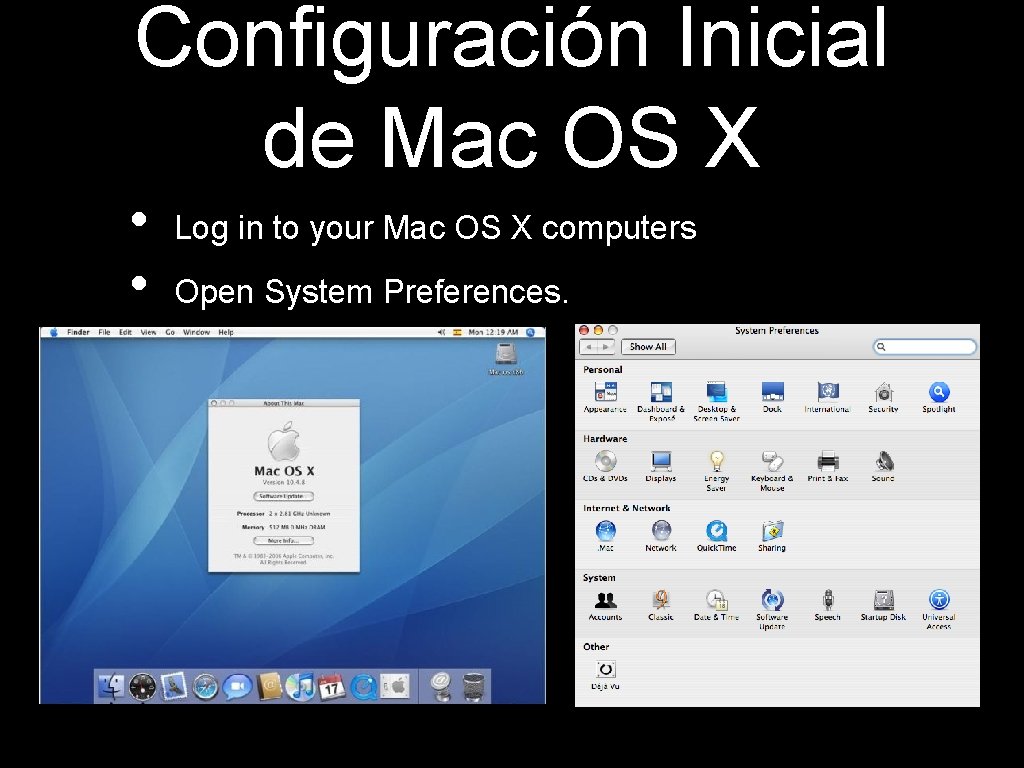Open Sound preferences
1024x768 pixels.
pos(883,466)
